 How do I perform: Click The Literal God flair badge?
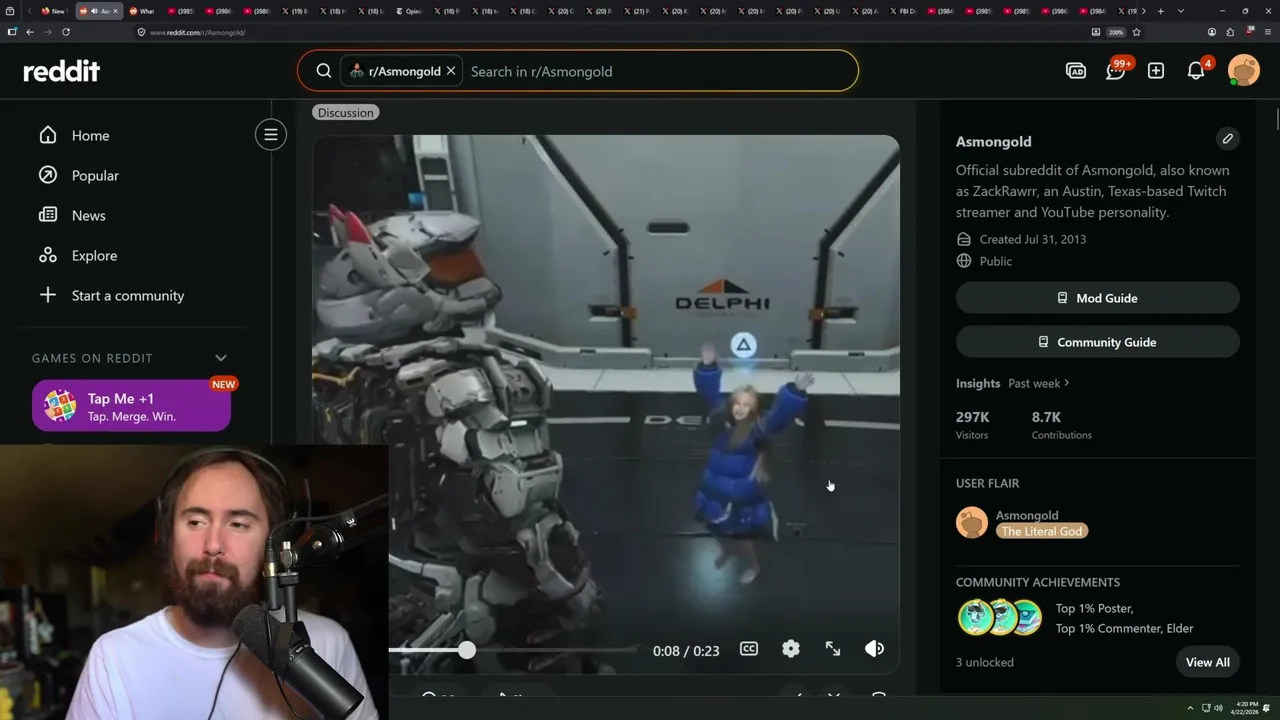1042,531
